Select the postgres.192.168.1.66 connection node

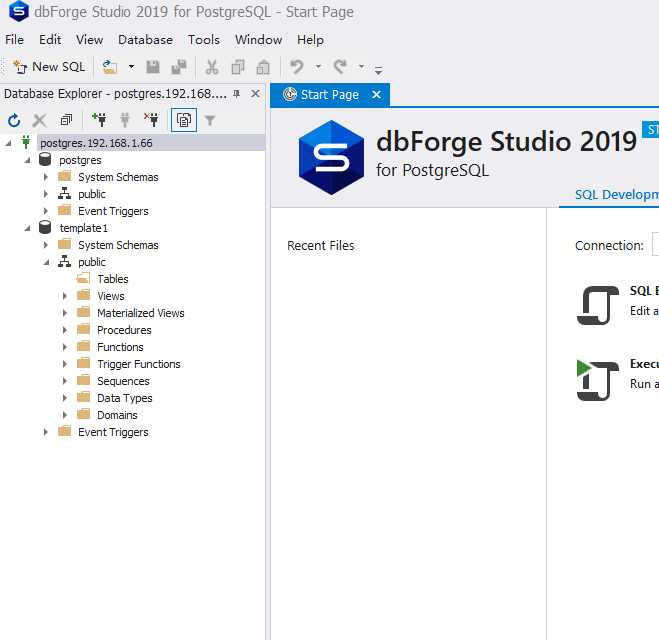click(x=96, y=143)
